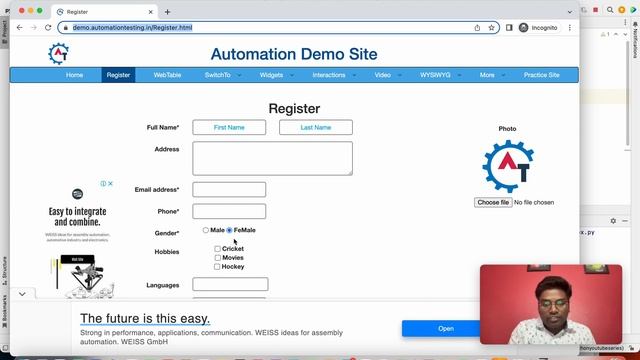This screenshot has height=360, width=640.
Task: Expand the SwitchTo menu
Action: point(222,75)
